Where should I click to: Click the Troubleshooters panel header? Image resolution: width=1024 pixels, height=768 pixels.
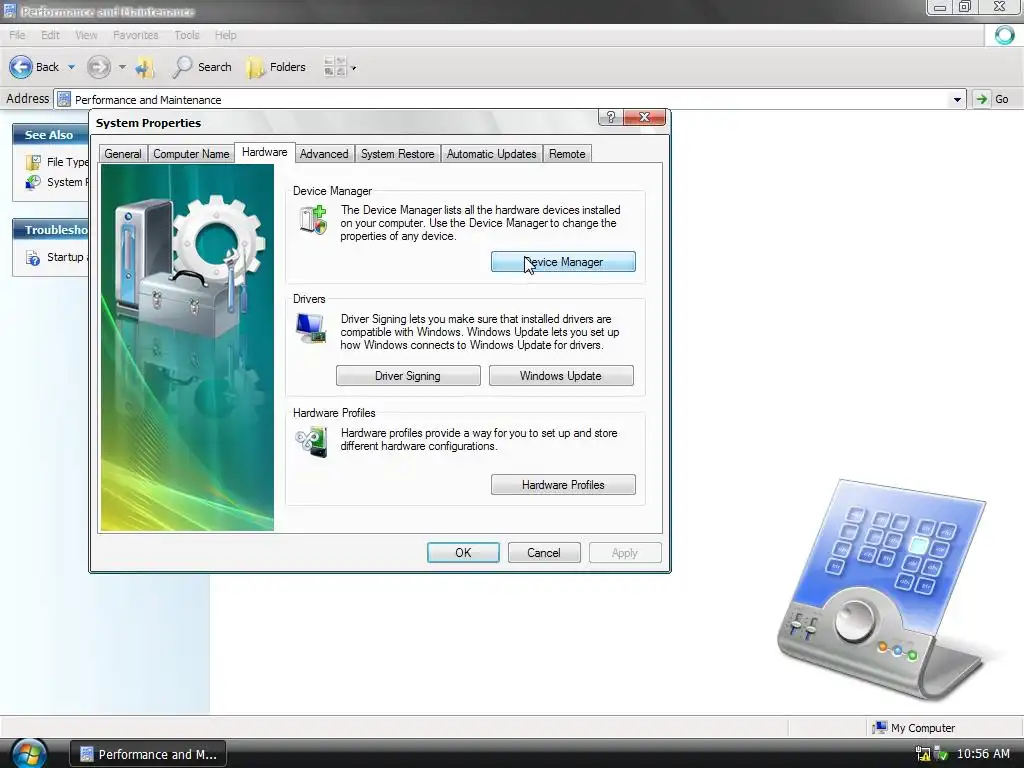tap(50, 230)
